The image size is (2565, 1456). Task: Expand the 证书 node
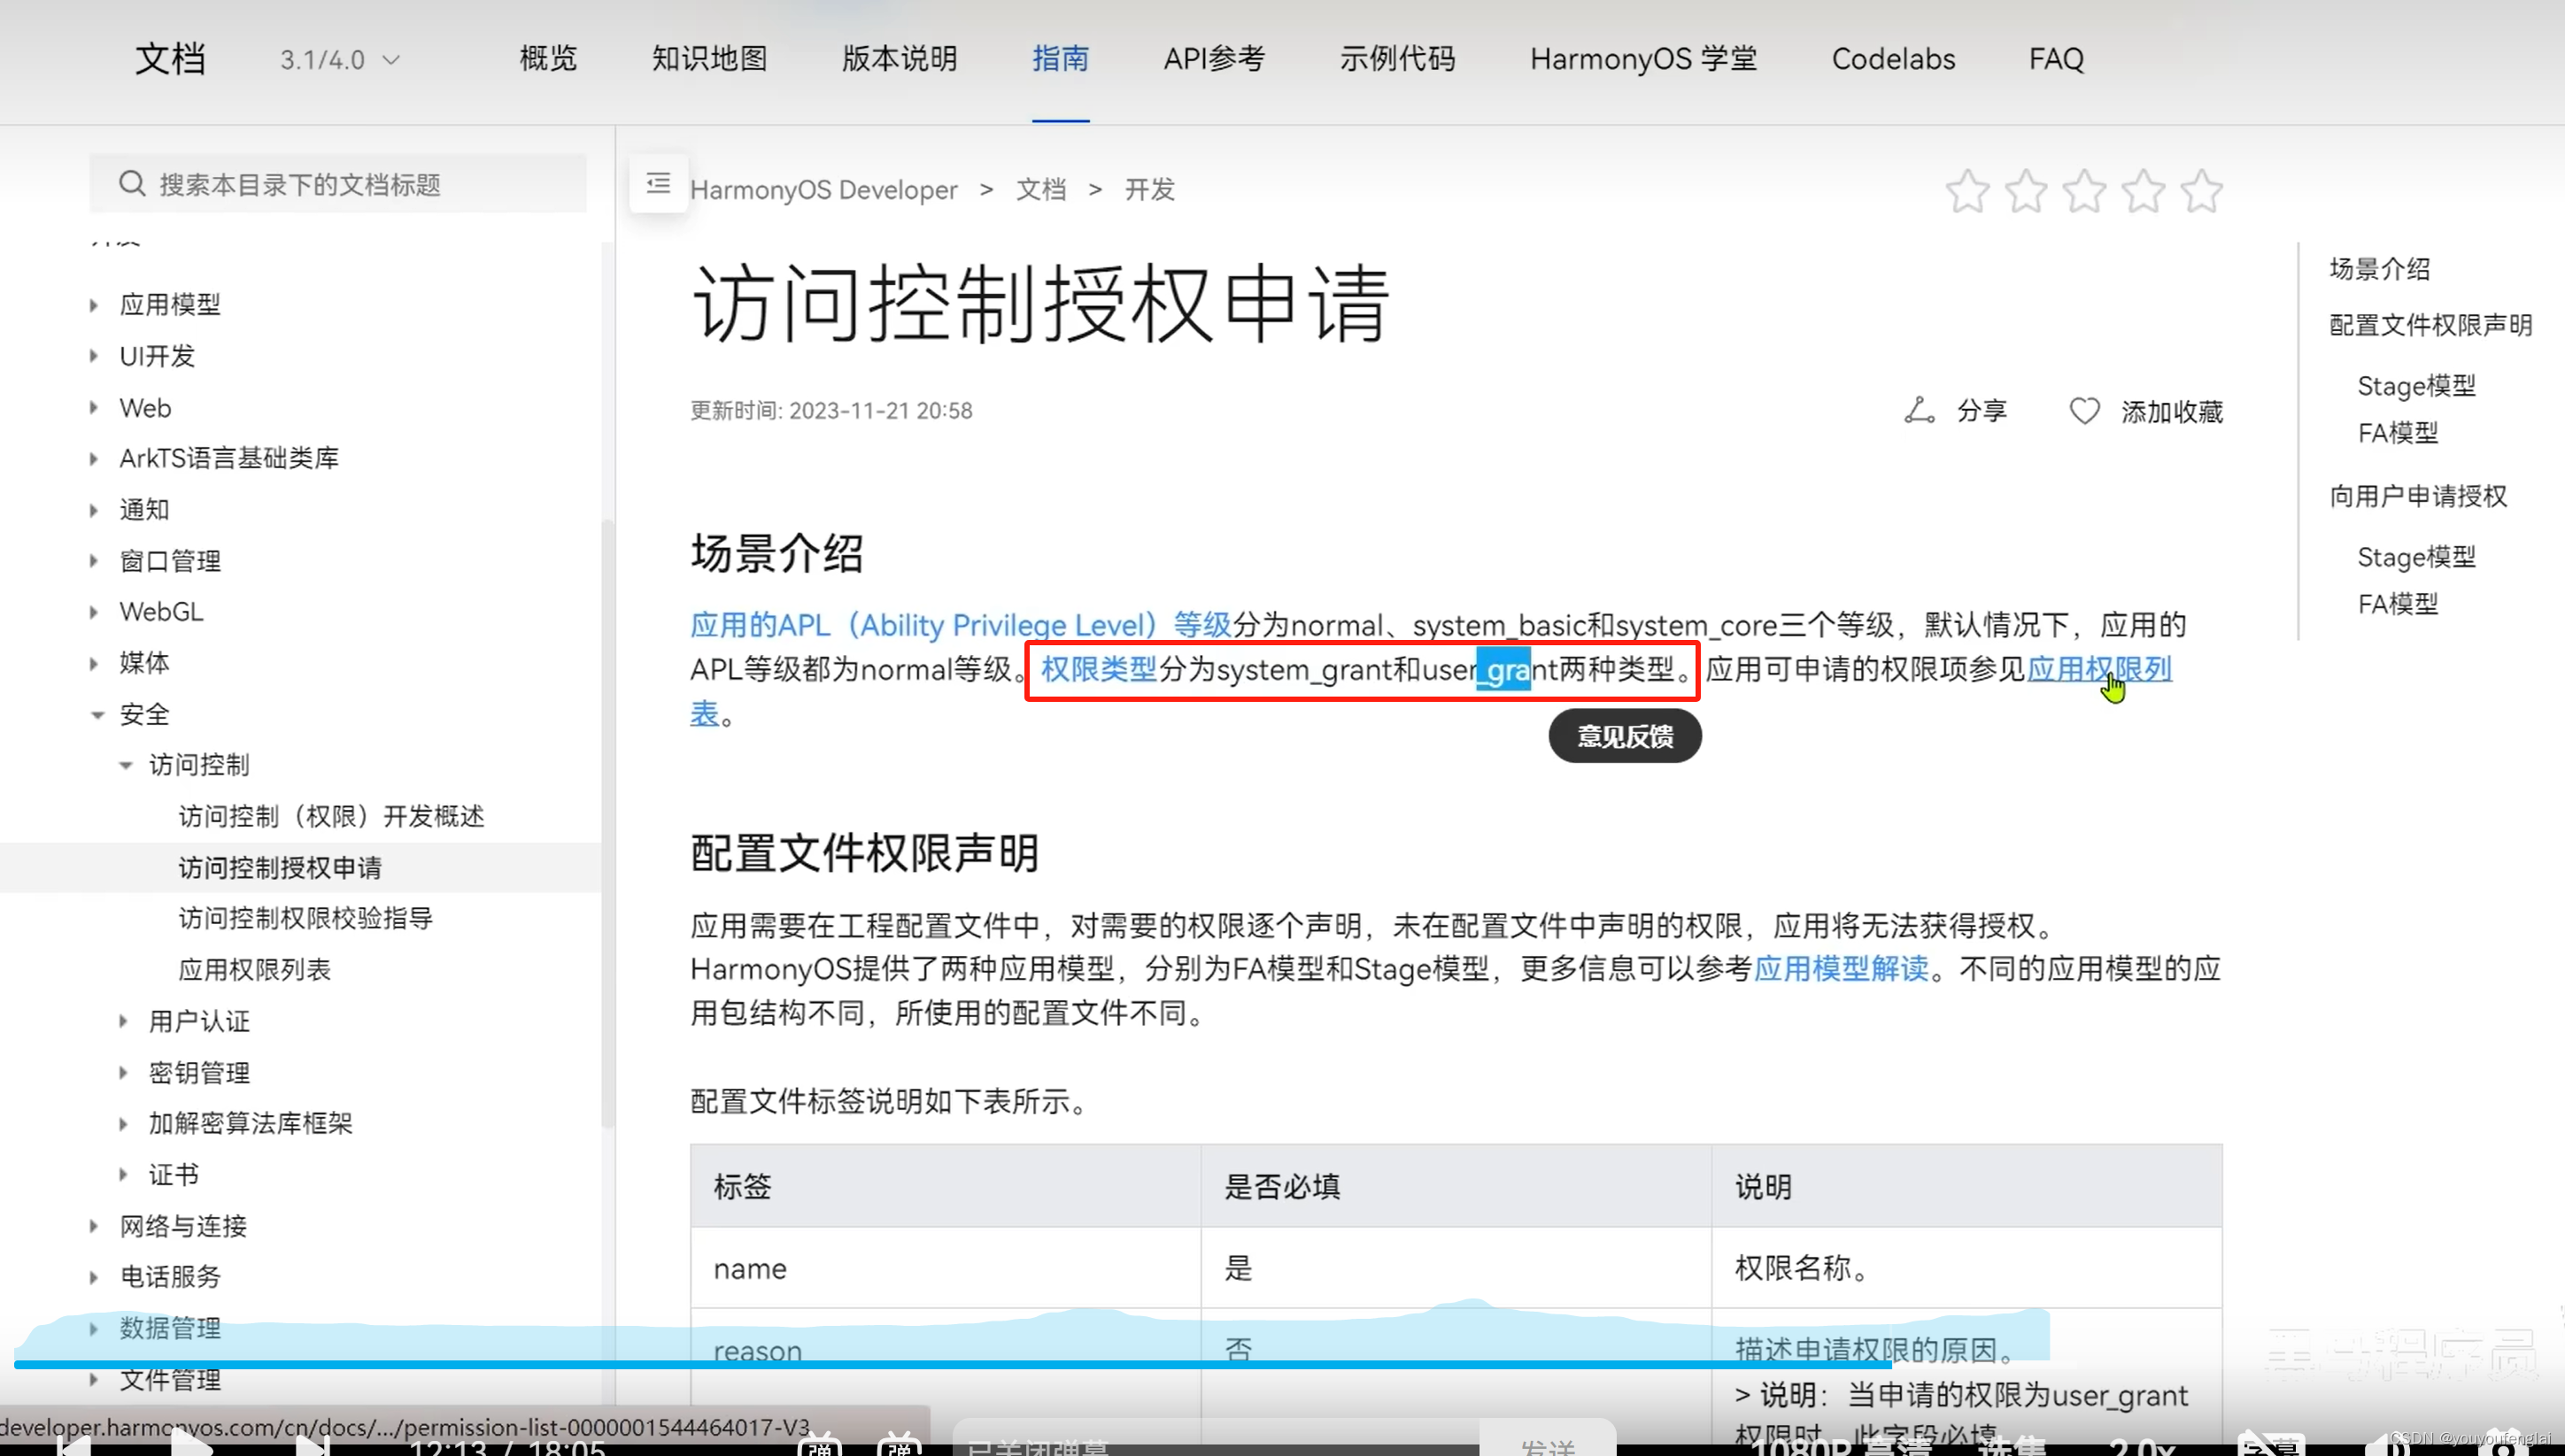click(123, 1174)
